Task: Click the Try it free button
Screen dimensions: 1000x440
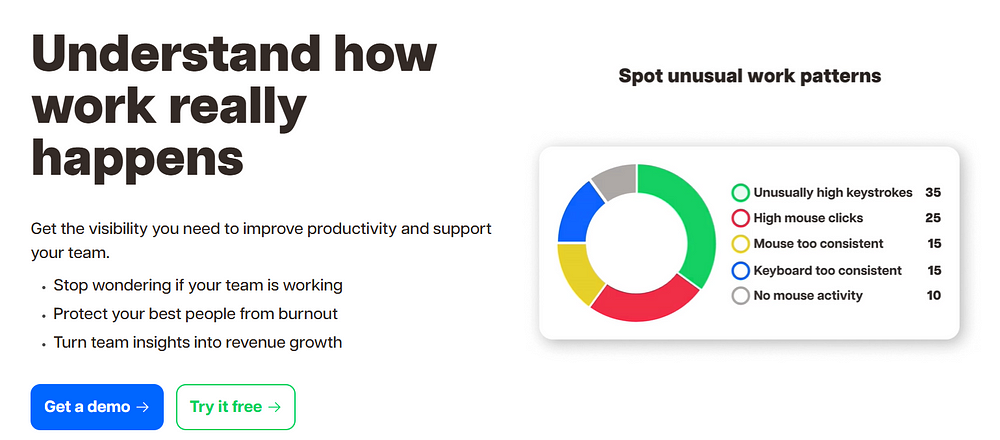Action: pyautogui.click(x=235, y=407)
